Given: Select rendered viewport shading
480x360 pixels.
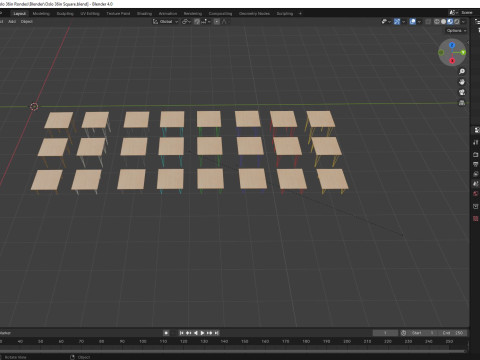Looking at the screenshot, I should click(457, 22).
